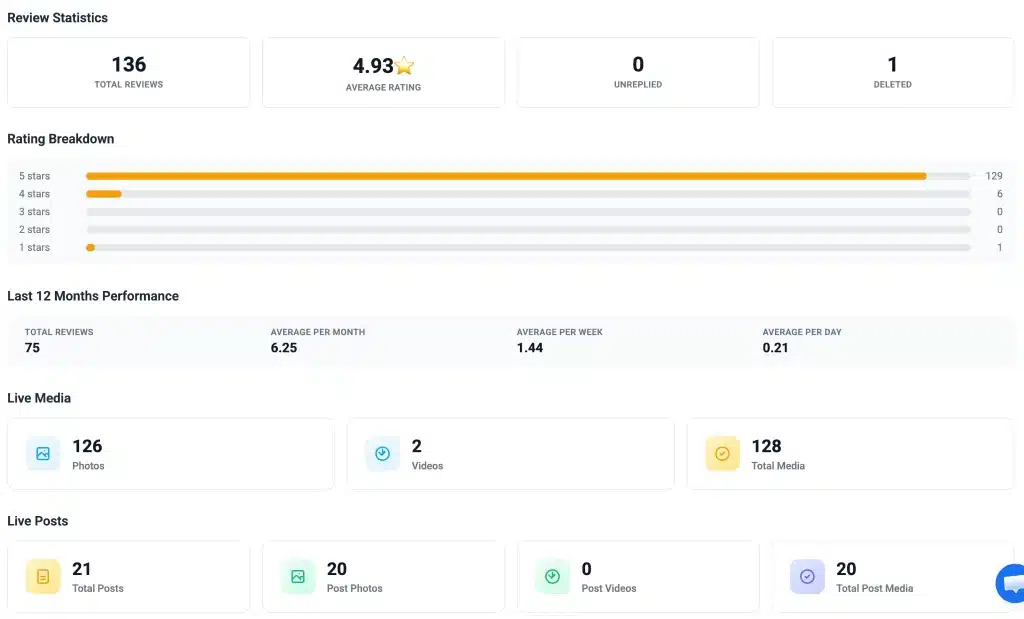Click the 2 stars rating bar
Image resolution: width=1024 pixels, height=619 pixels.
pyautogui.click(x=528, y=230)
